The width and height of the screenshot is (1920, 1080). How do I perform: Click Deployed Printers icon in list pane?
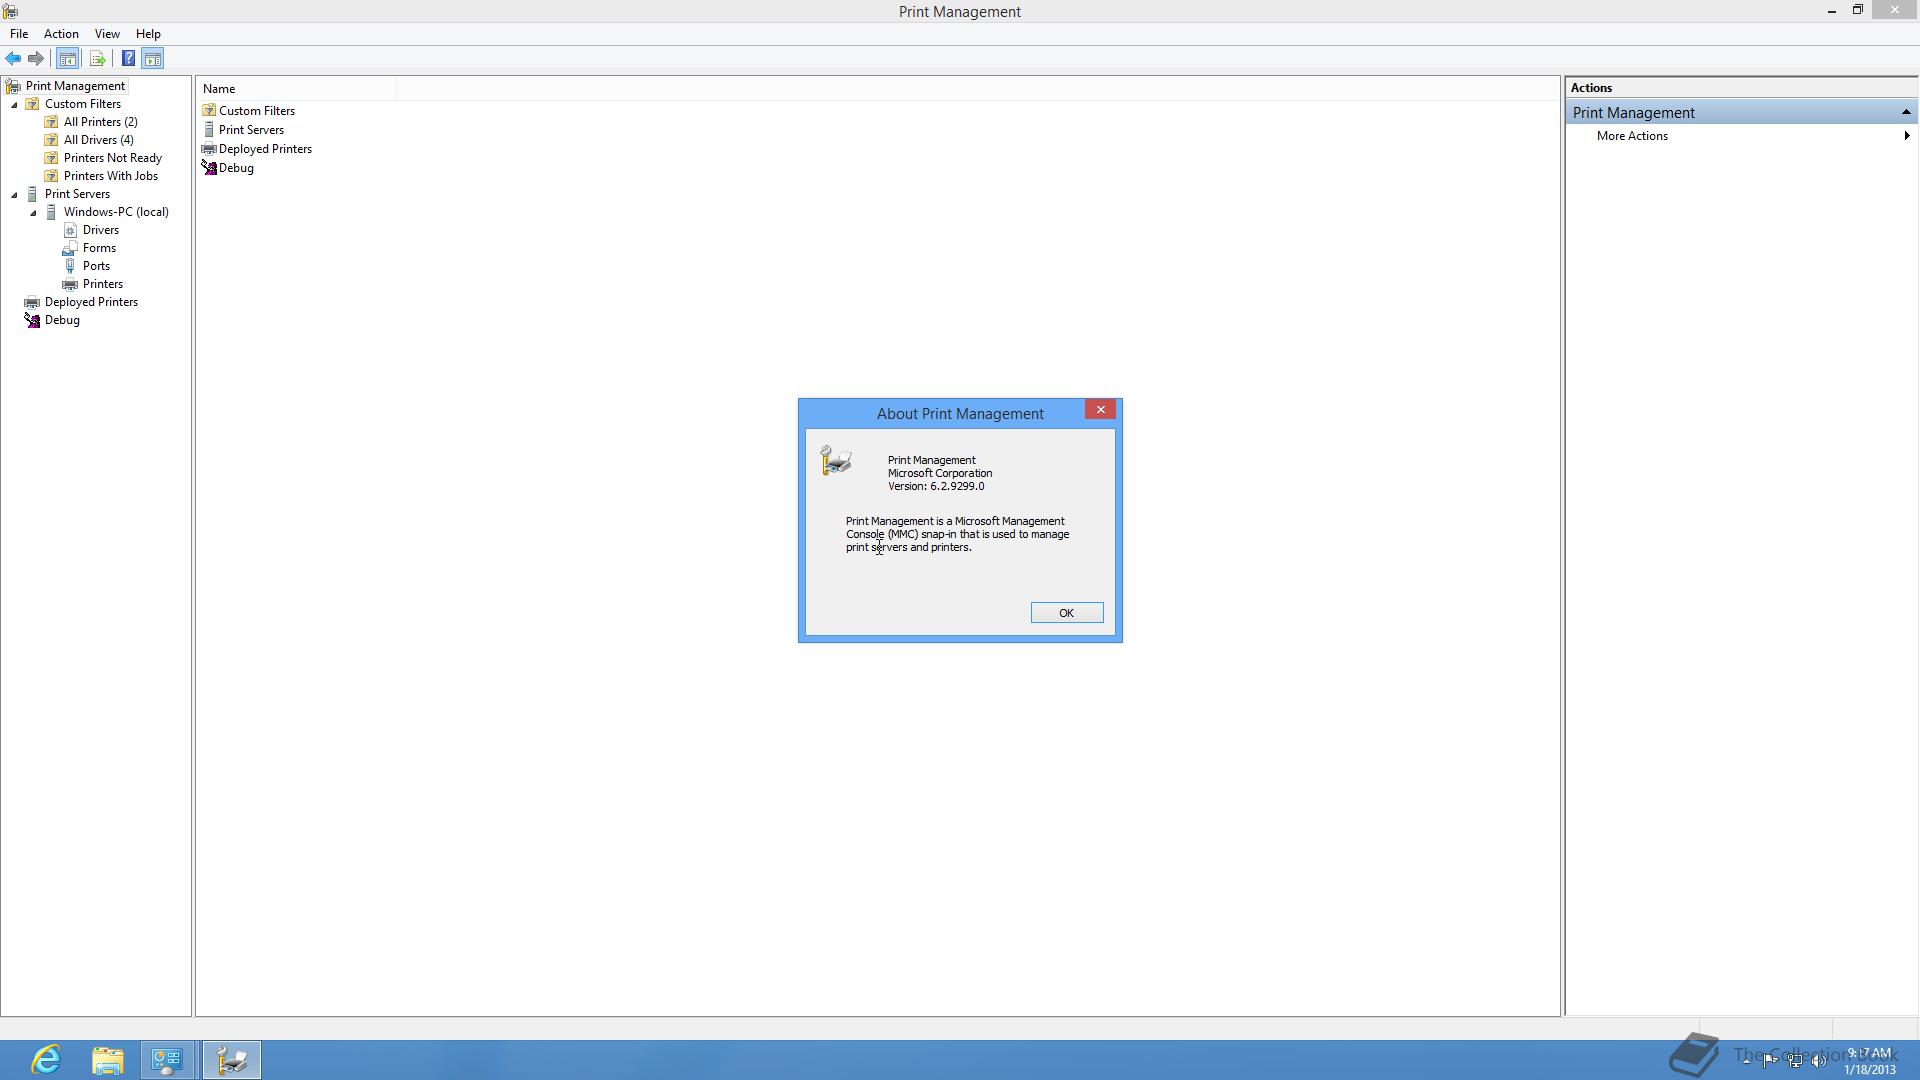209,149
